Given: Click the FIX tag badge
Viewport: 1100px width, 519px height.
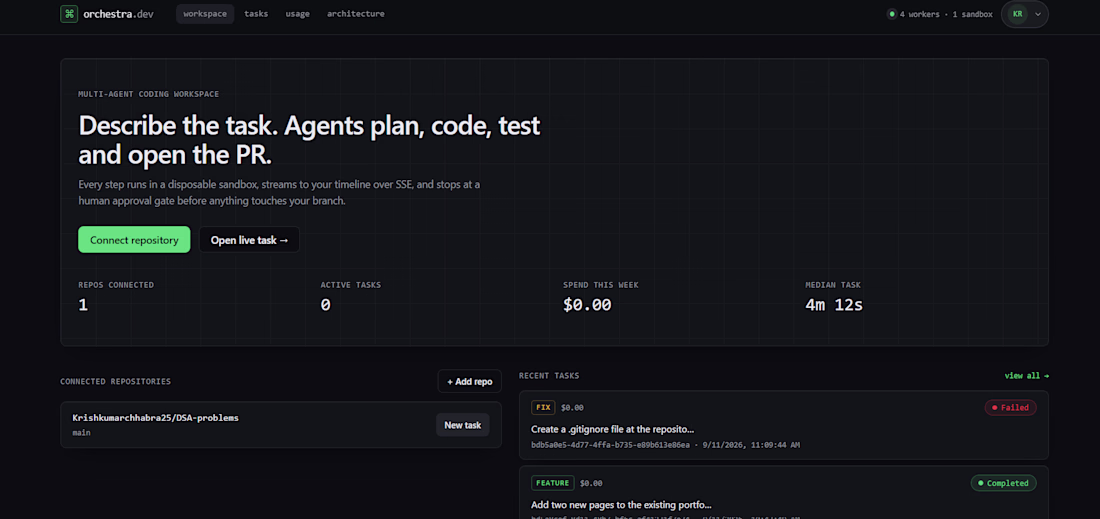Looking at the screenshot, I should point(544,407).
